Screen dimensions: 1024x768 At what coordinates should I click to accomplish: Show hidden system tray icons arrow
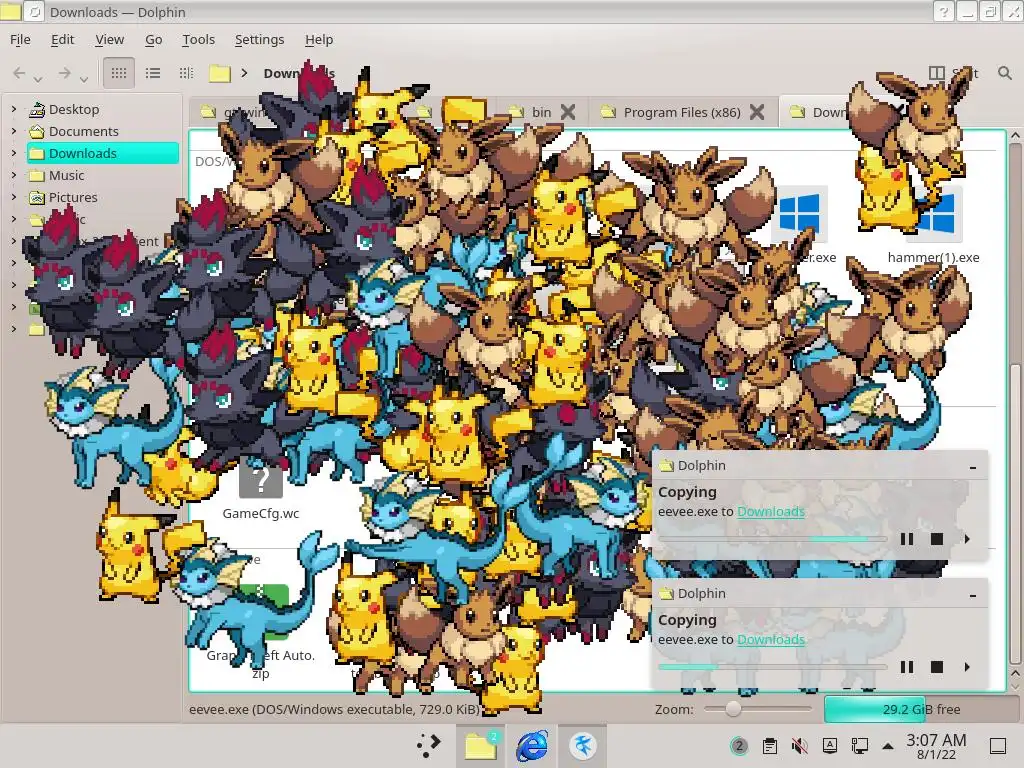point(888,746)
